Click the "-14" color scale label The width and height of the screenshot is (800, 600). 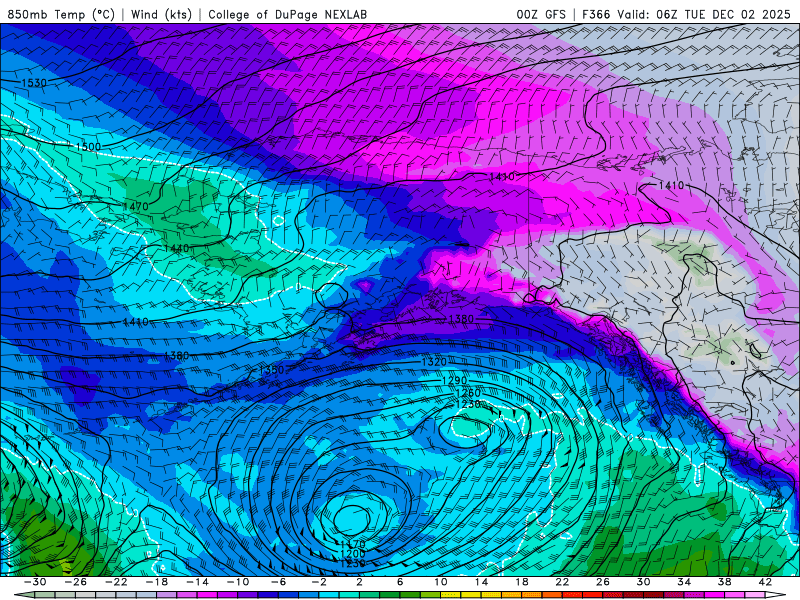coord(197,582)
